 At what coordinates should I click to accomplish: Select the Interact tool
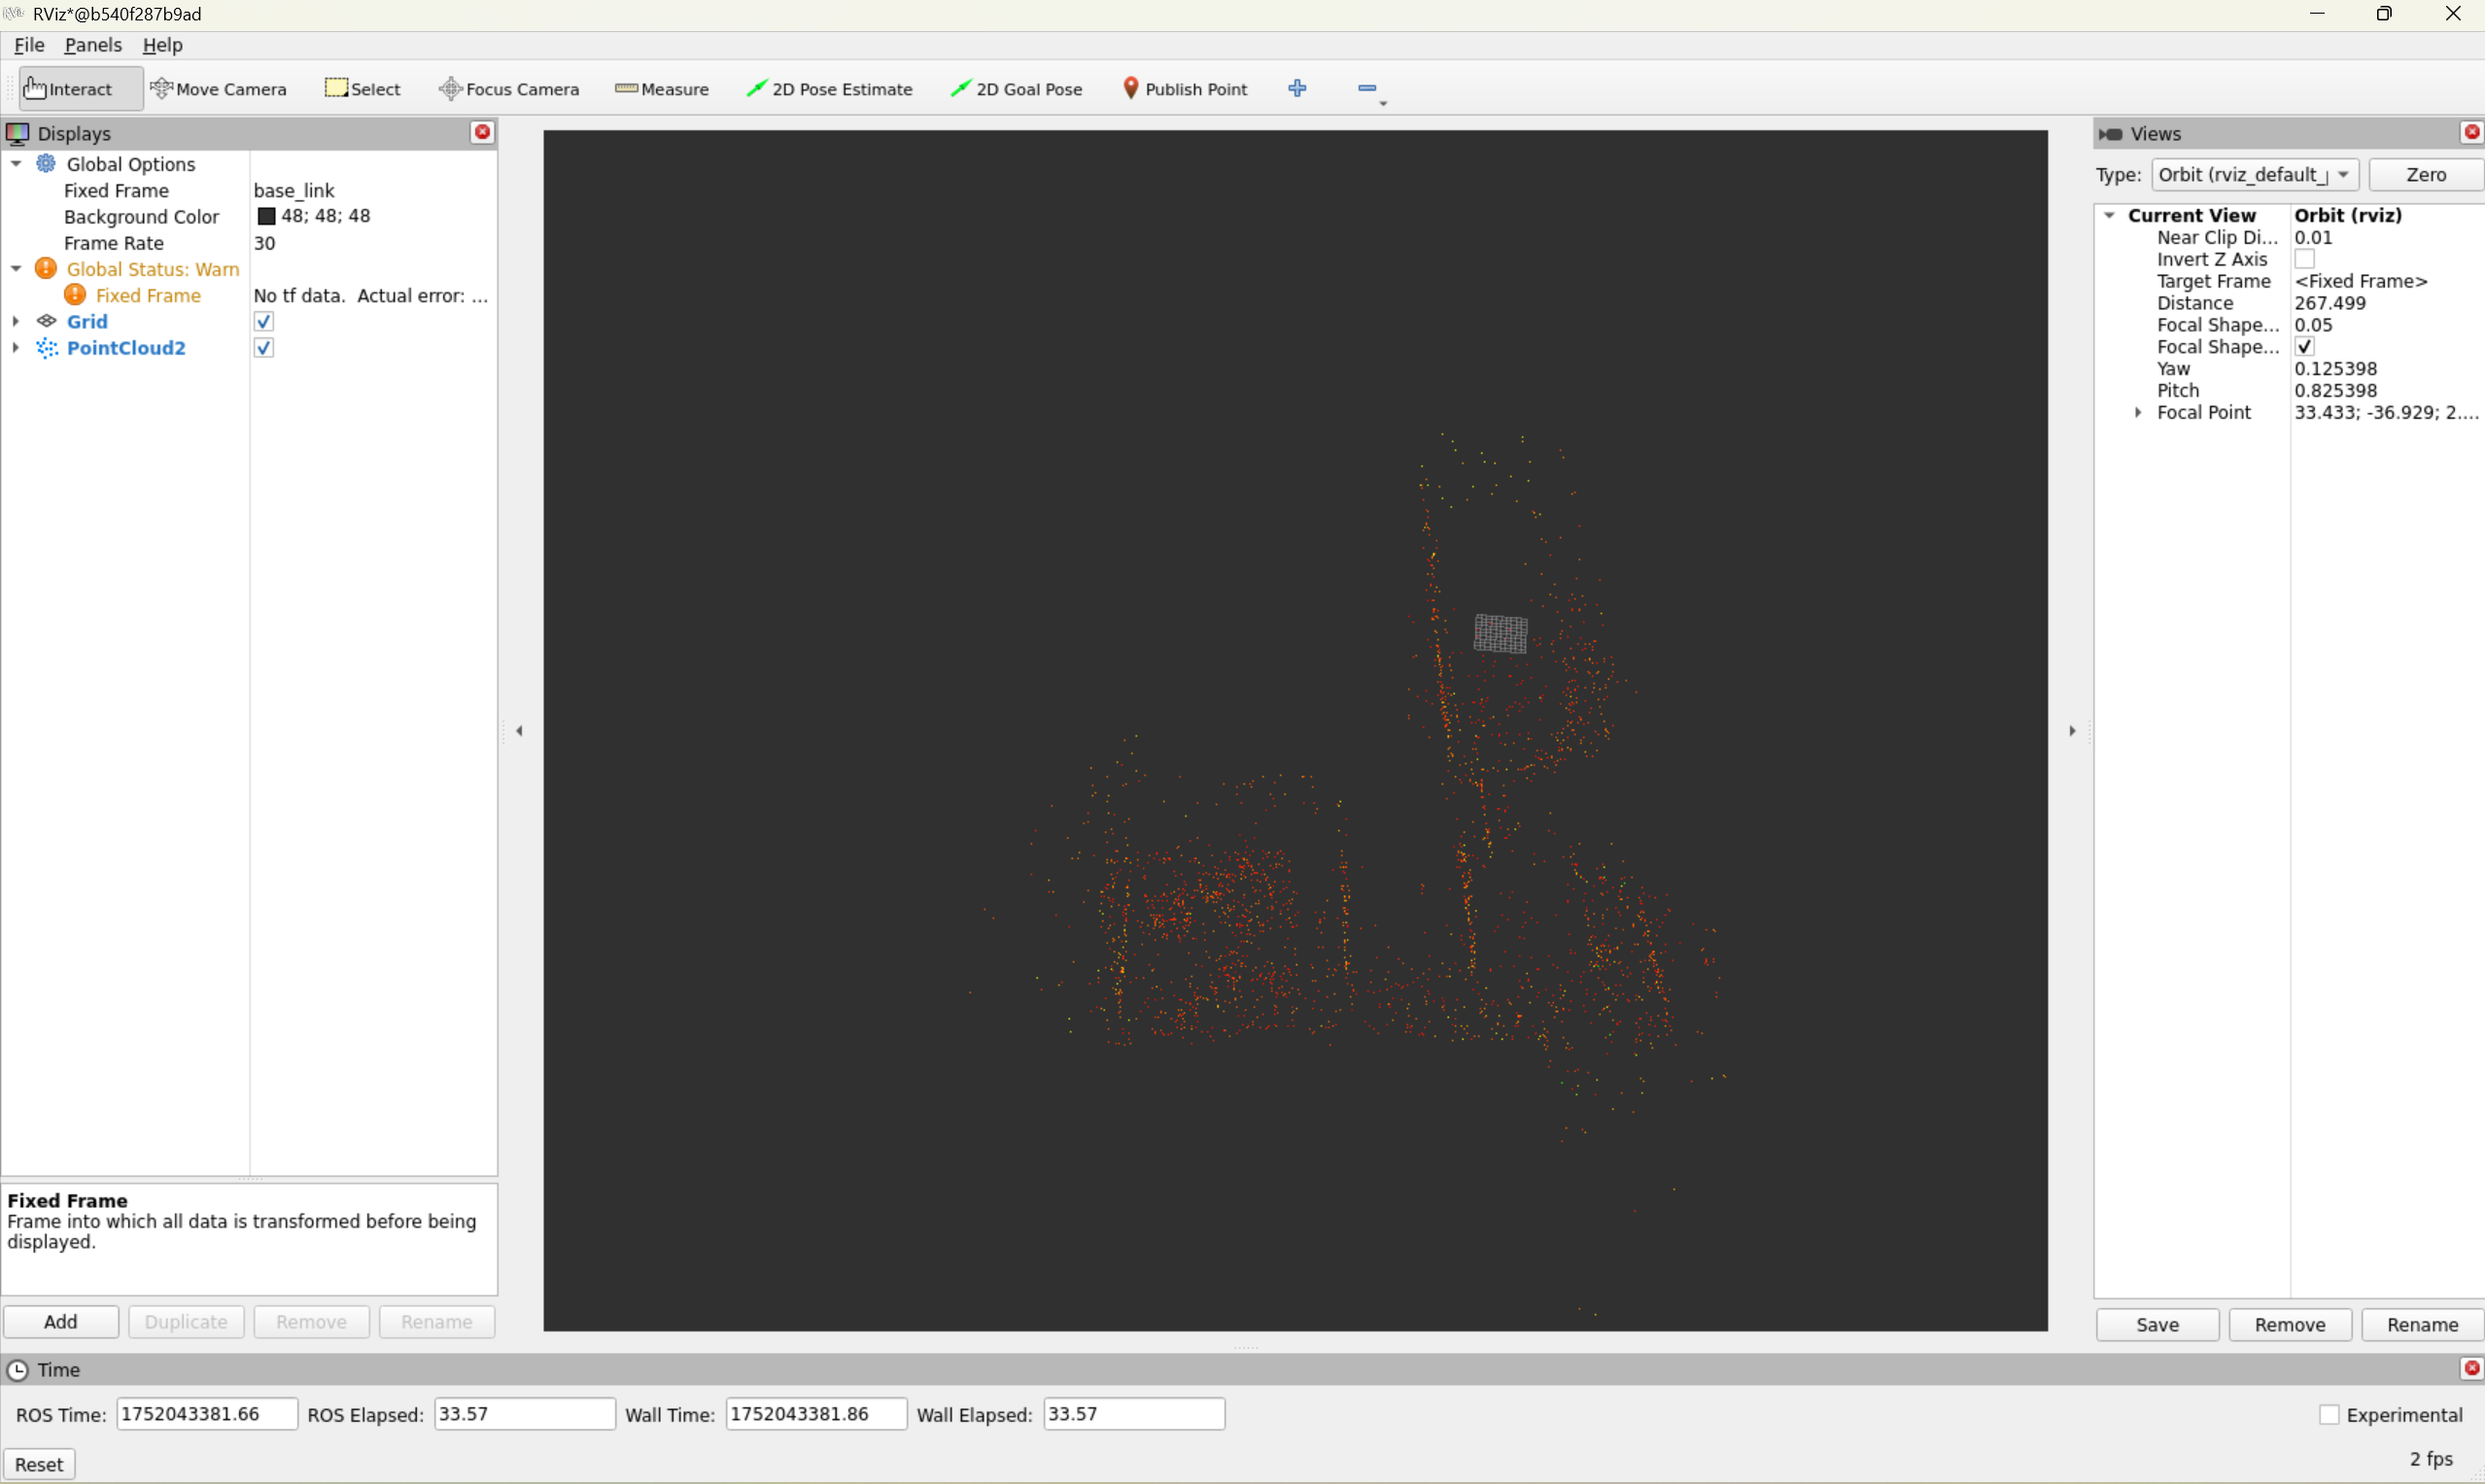[x=70, y=89]
